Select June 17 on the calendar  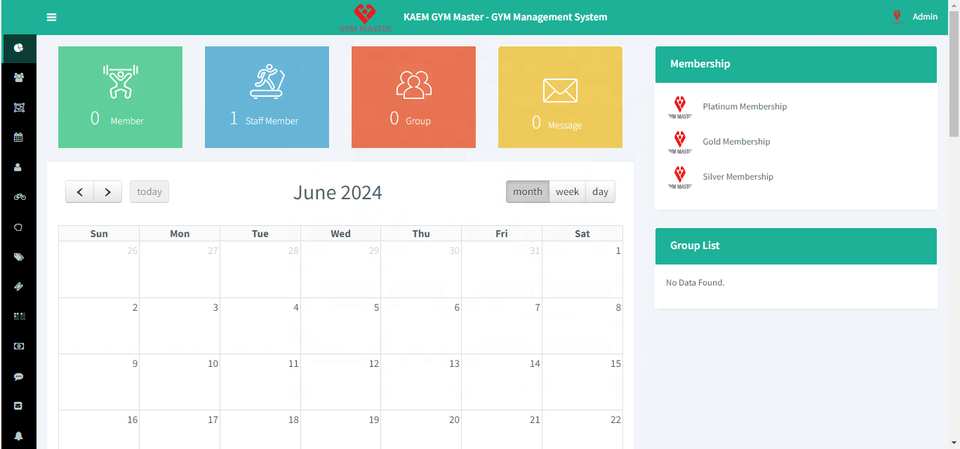tap(179, 430)
